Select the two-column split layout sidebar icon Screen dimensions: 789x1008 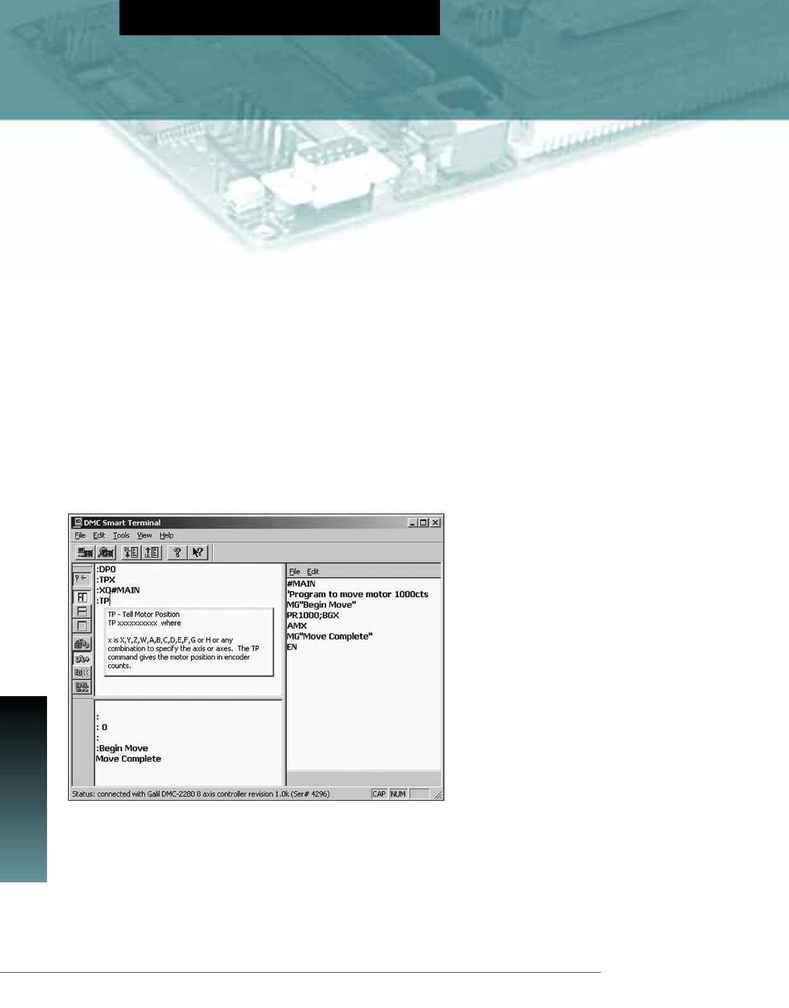[x=82, y=597]
